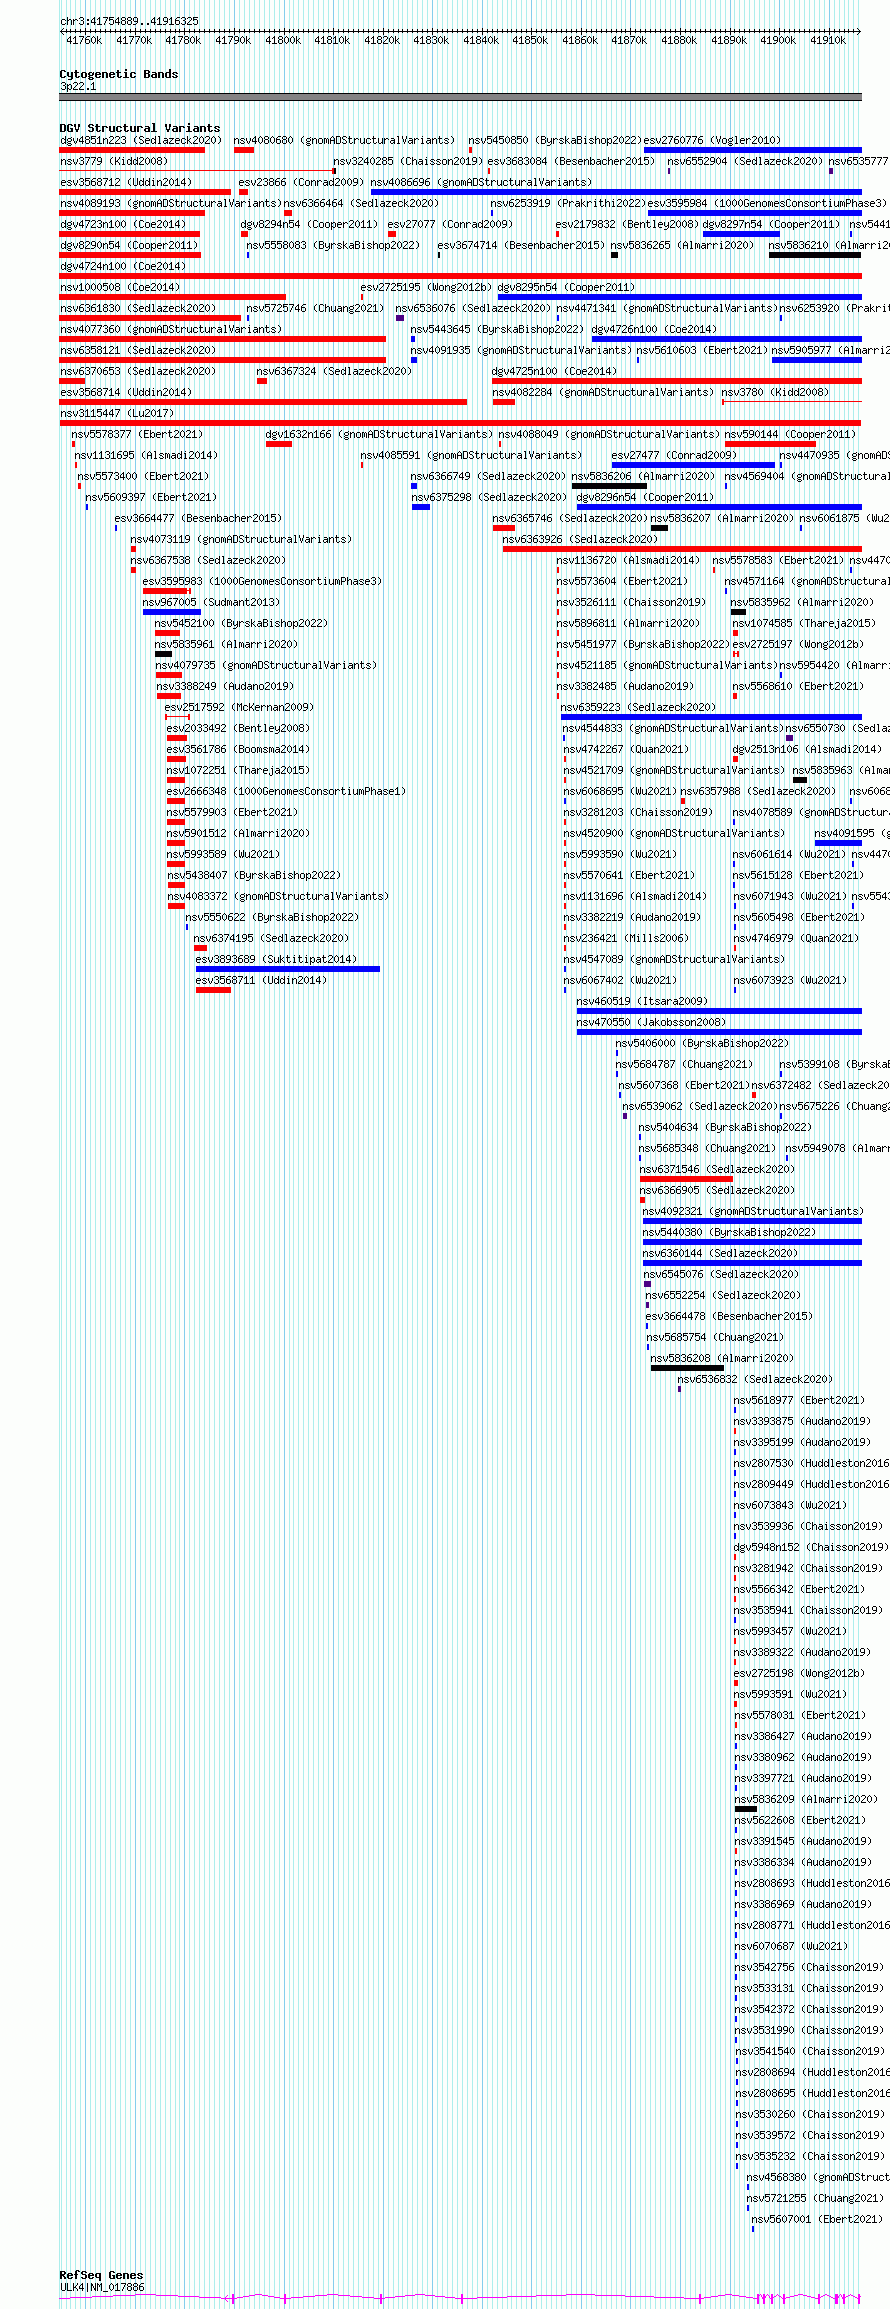Select nsv5607001 (Ebert2021) variant
This screenshot has height=2309, width=890.
[817, 2219]
